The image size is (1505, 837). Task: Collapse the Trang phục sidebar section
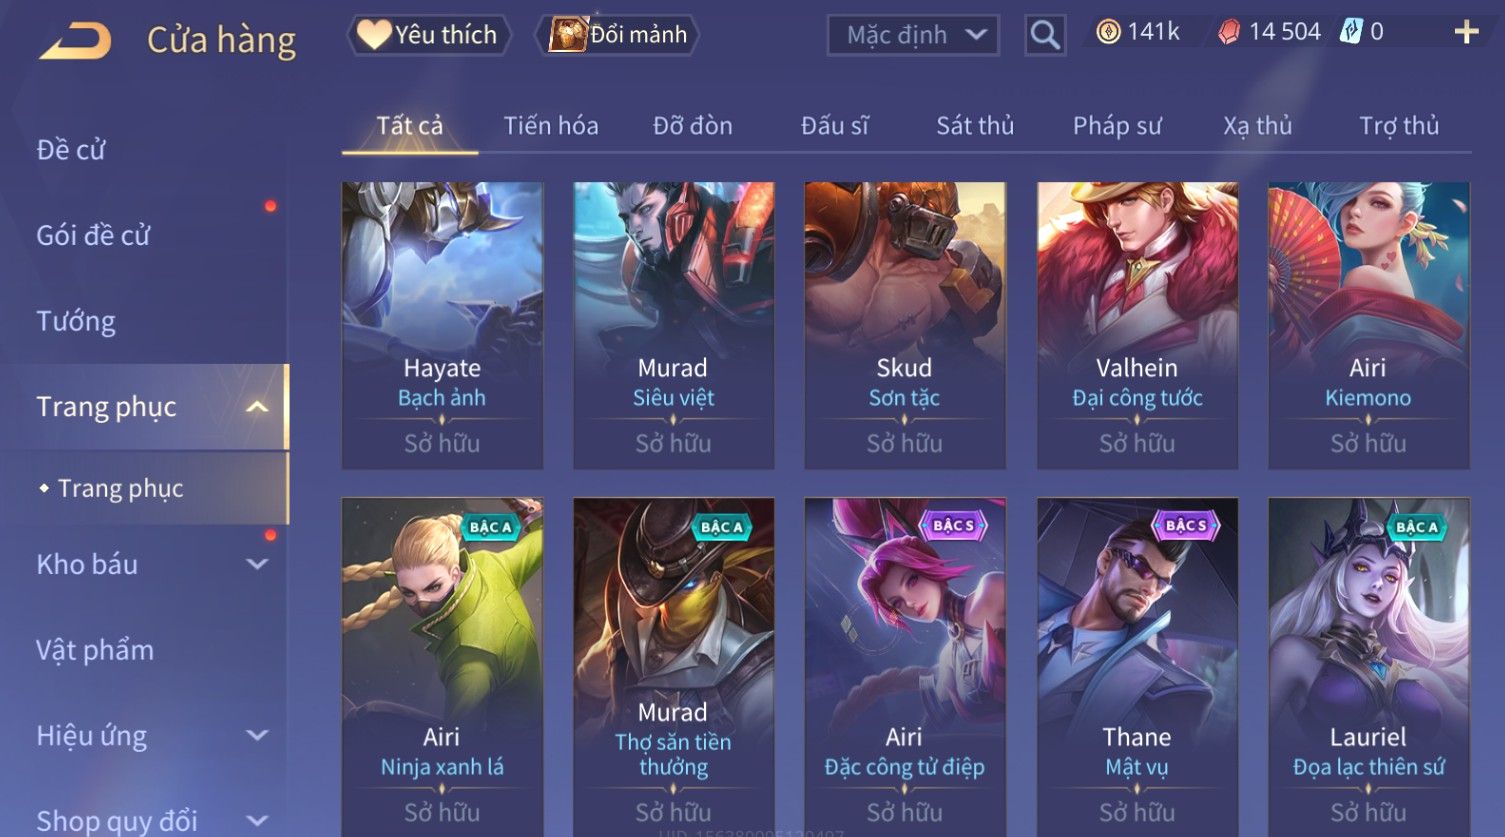[257, 407]
